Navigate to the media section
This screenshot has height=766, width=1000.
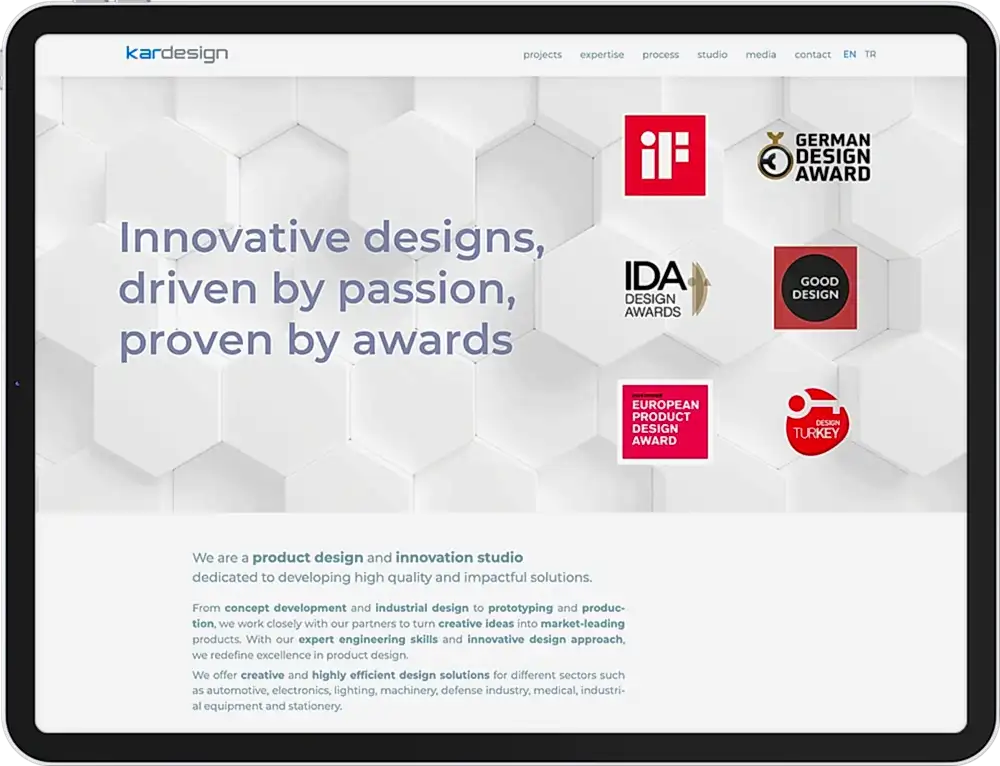tap(761, 55)
